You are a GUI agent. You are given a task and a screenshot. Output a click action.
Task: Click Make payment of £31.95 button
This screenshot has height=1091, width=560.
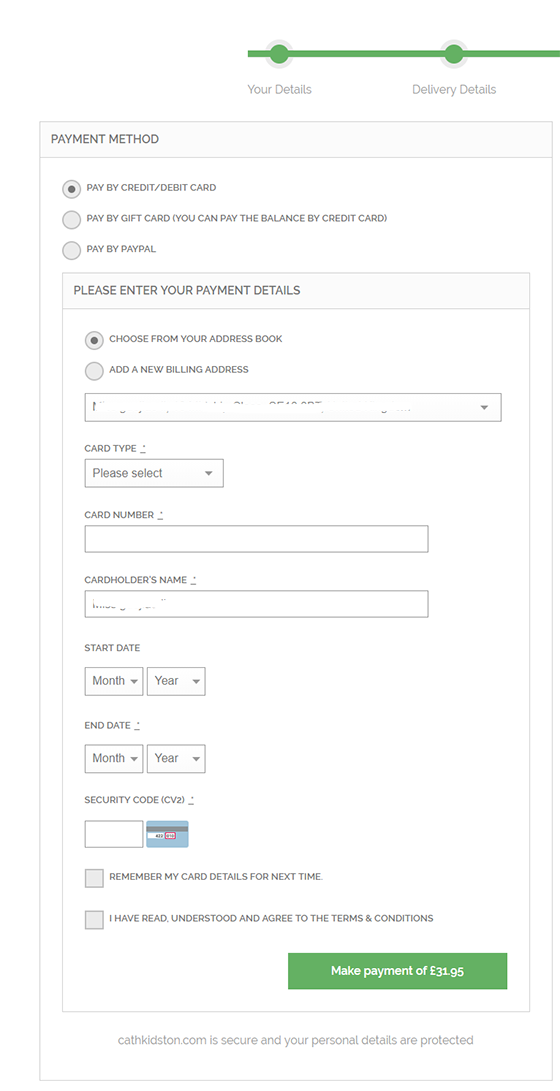[x=397, y=971]
